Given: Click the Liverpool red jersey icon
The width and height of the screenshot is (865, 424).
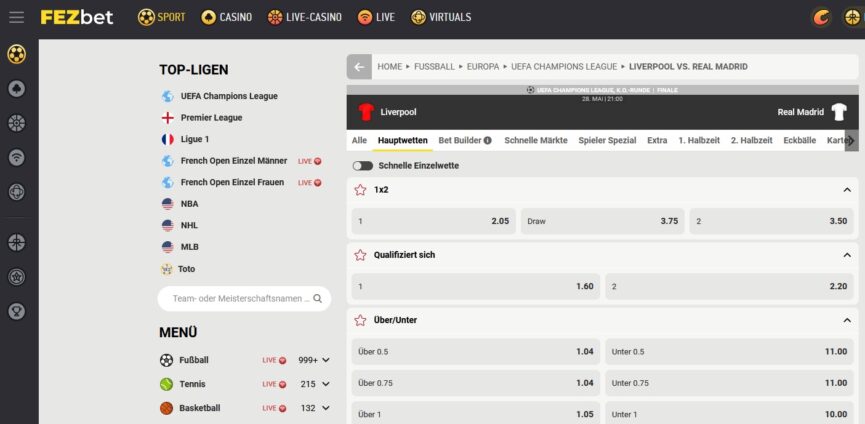Looking at the screenshot, I should click(366, 112).
